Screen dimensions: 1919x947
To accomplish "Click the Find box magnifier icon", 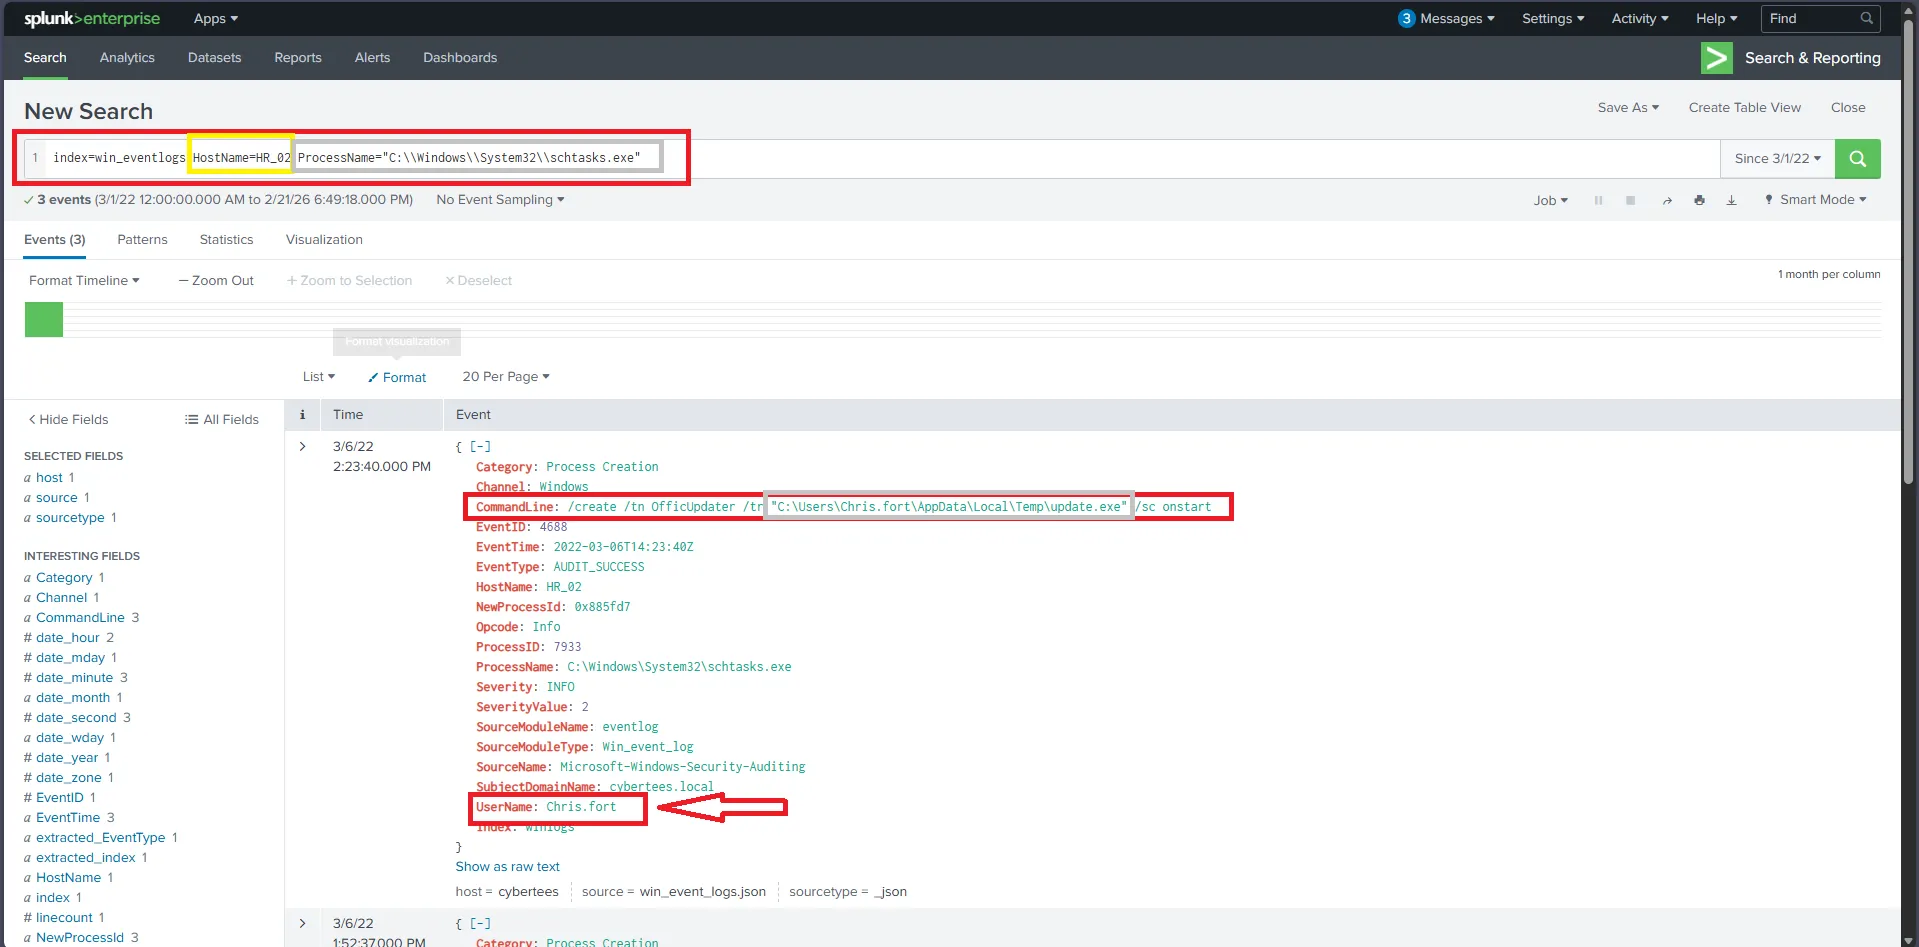I will 1866,19.
